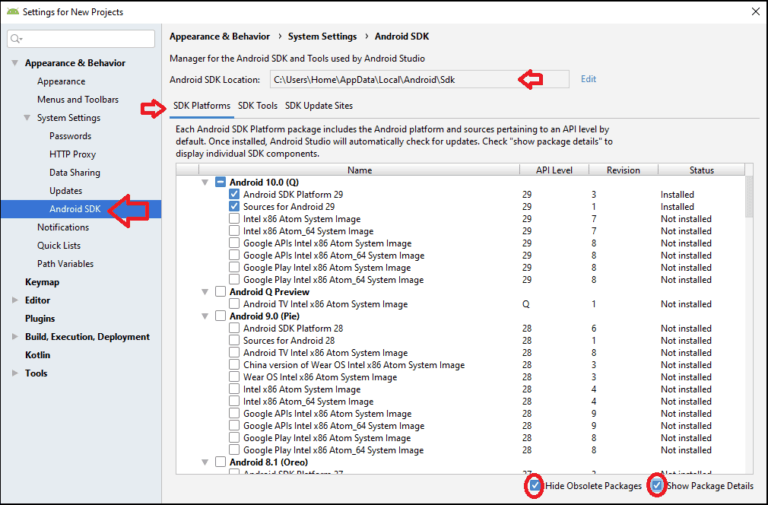This screenshot has height=505, width=768.
Task: Check Android TV Intel x86 Atom System Image for Q
Action: pos(234,304)
